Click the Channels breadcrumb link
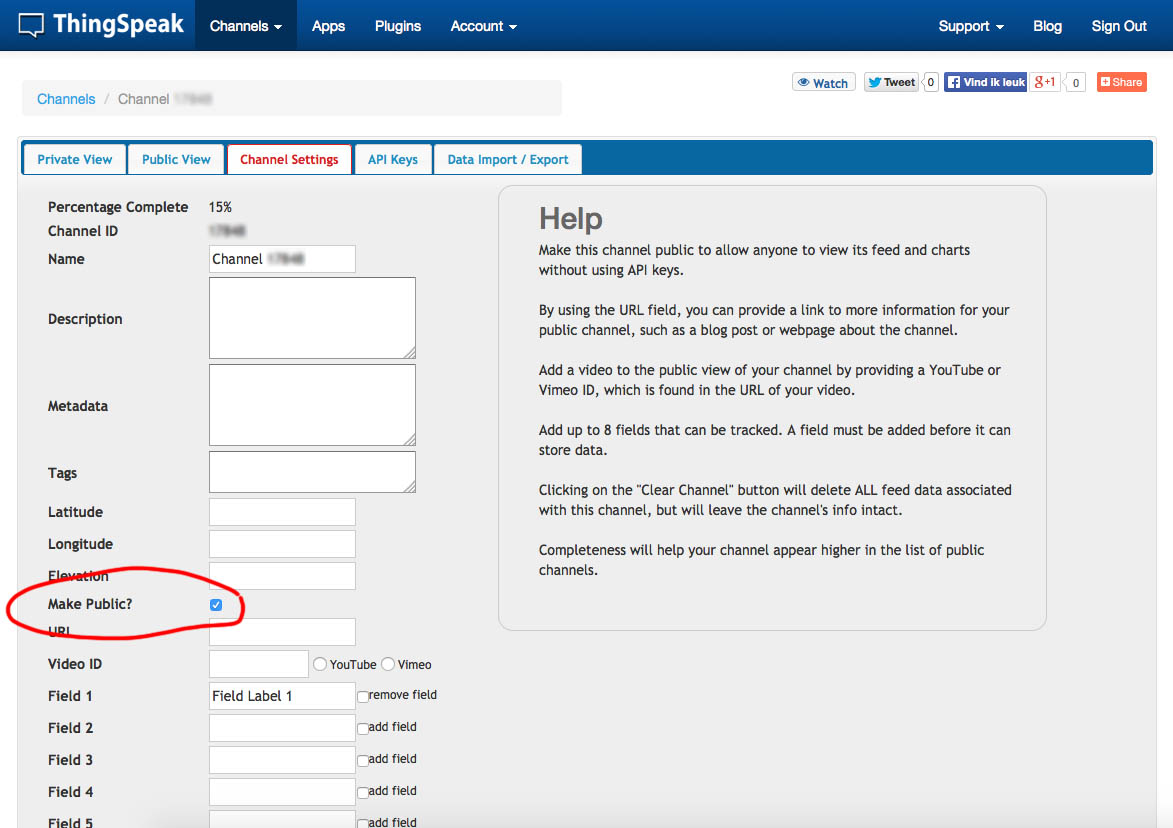This screenshot has width=1173, height=828. point(66,99)
